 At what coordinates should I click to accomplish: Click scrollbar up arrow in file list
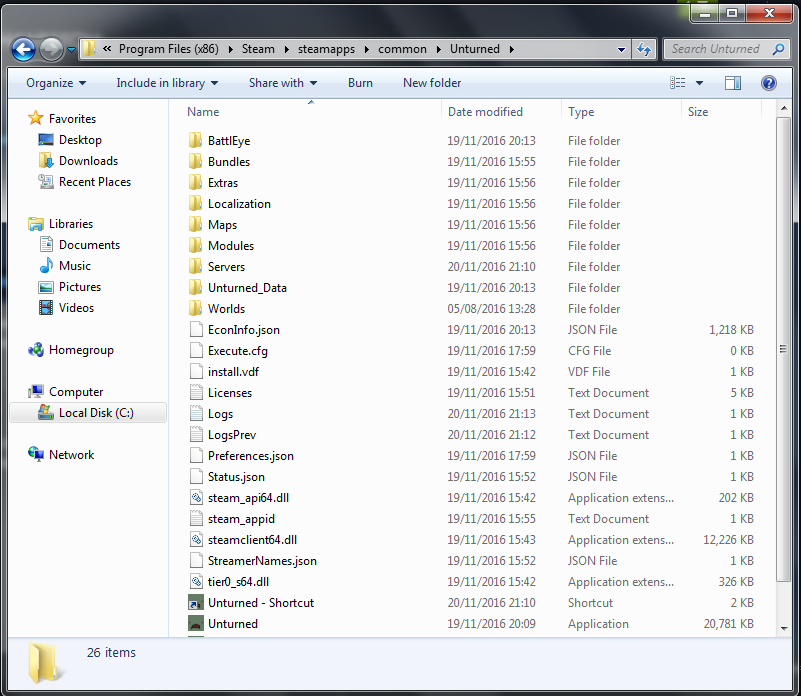coord(784,108)
